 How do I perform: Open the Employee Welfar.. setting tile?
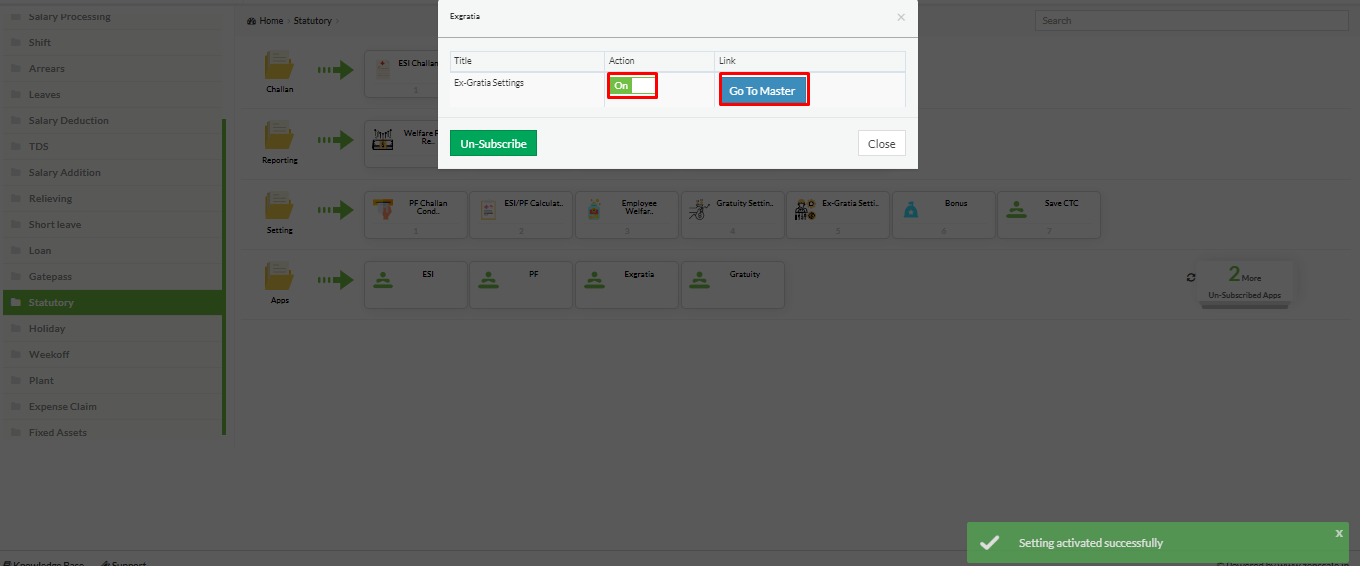627,215
